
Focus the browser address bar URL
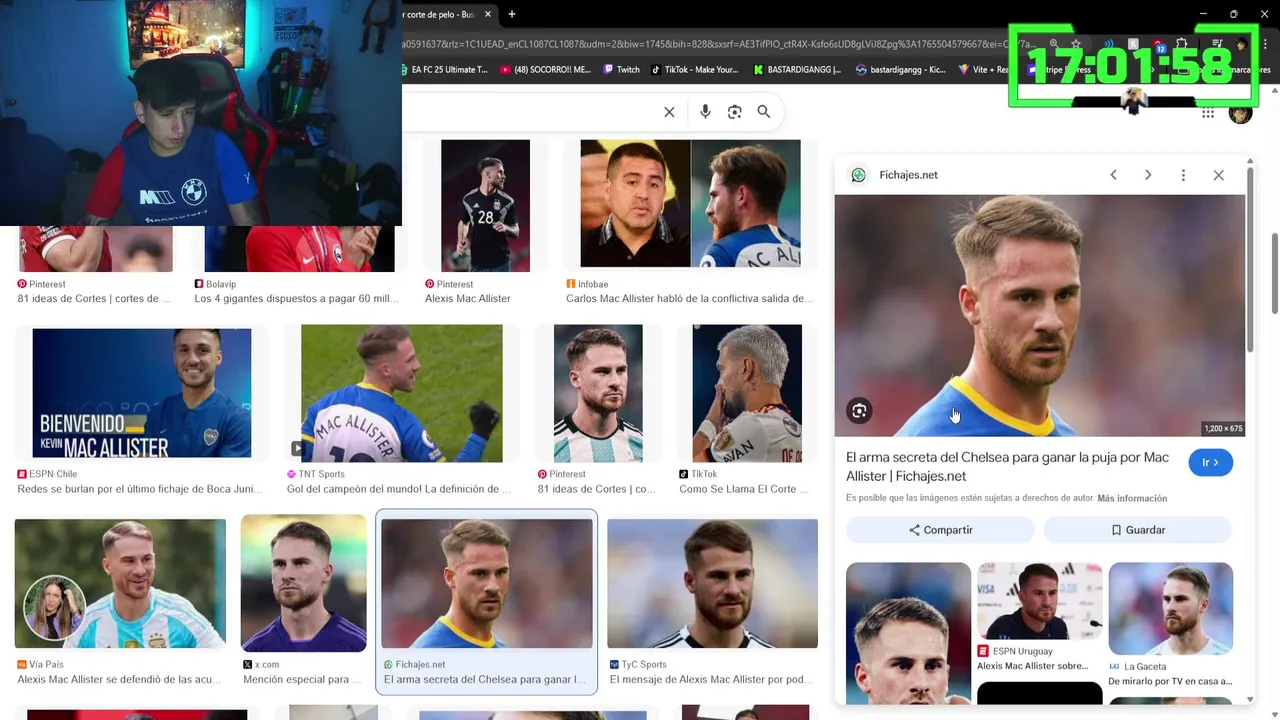716,44
